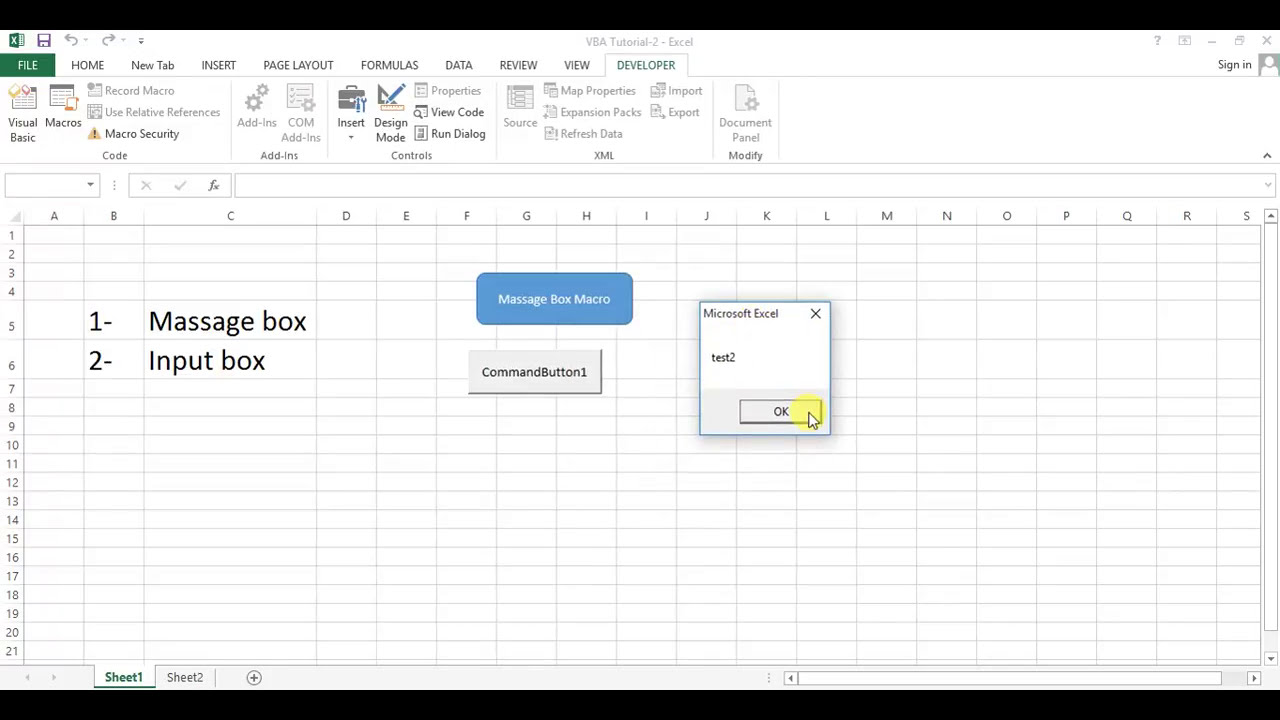This screenshot has width=1280, height=720.
Task: Click the XML Export button
Action: pyautogui.click(x=675, y=112)
